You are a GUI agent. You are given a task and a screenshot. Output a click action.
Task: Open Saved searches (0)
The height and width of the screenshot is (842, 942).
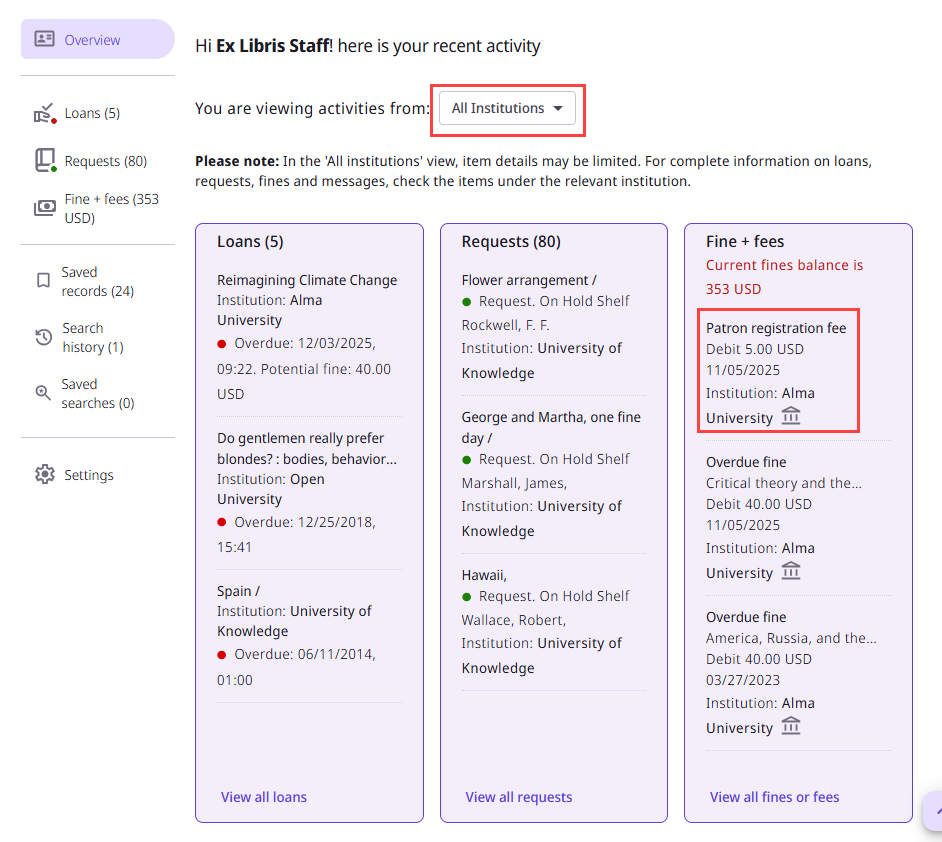(x=97, y=393)
